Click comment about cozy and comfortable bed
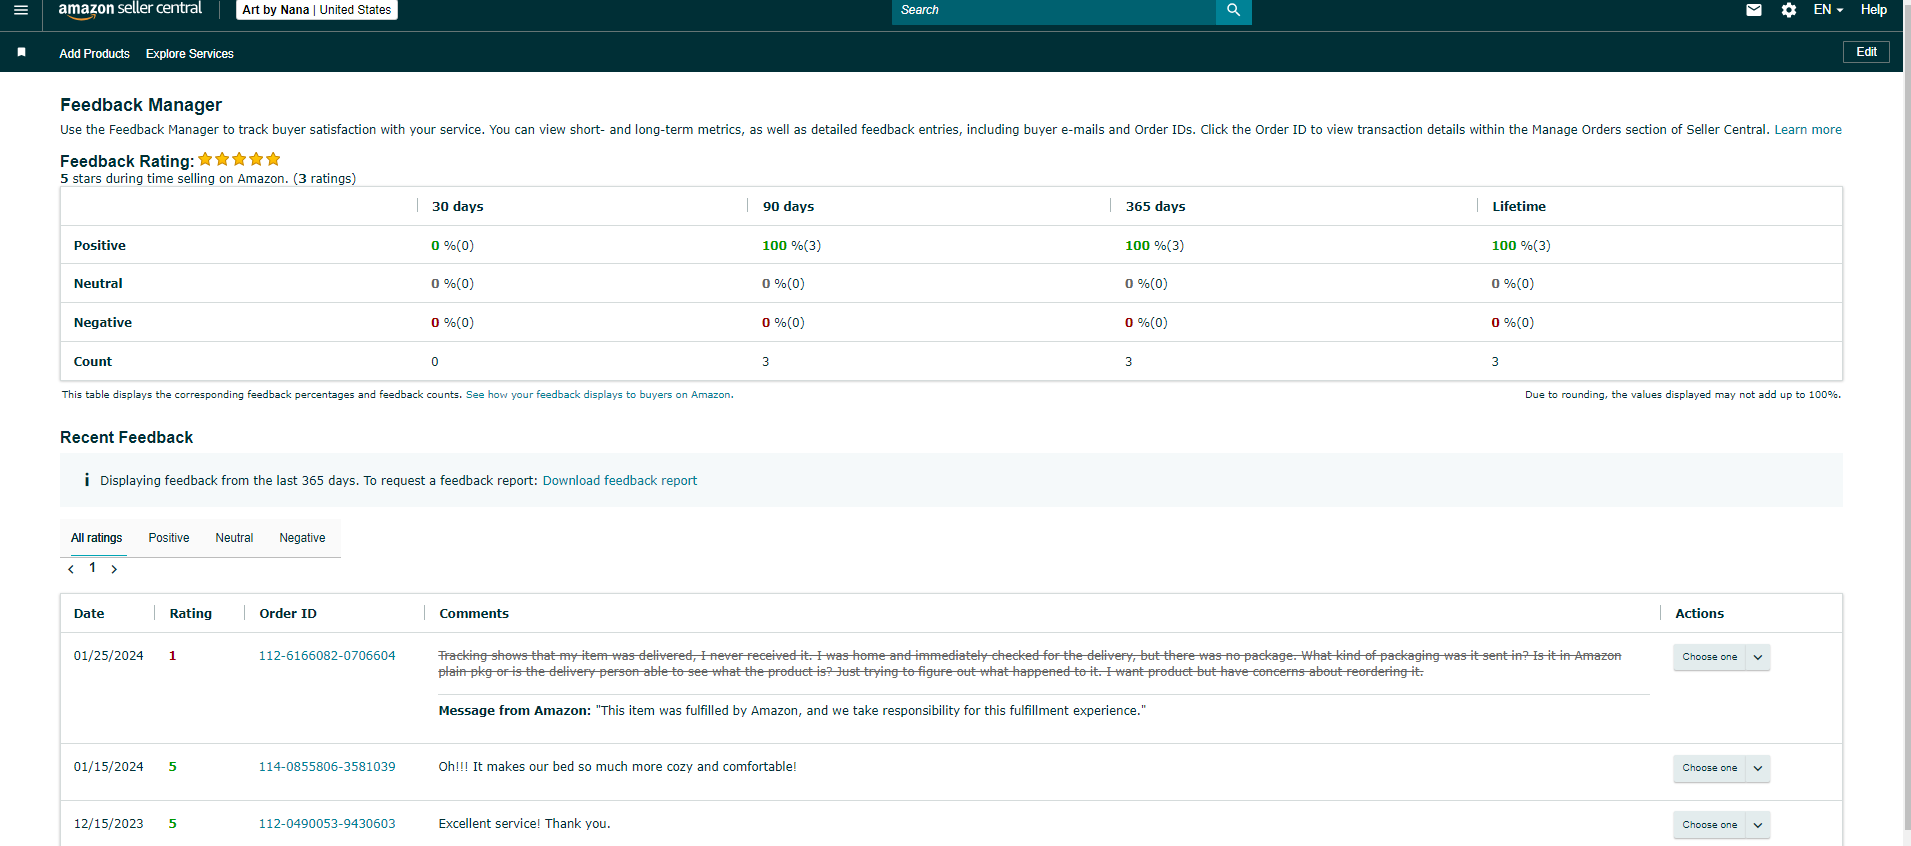1911x846 pixels. (617, 767)
